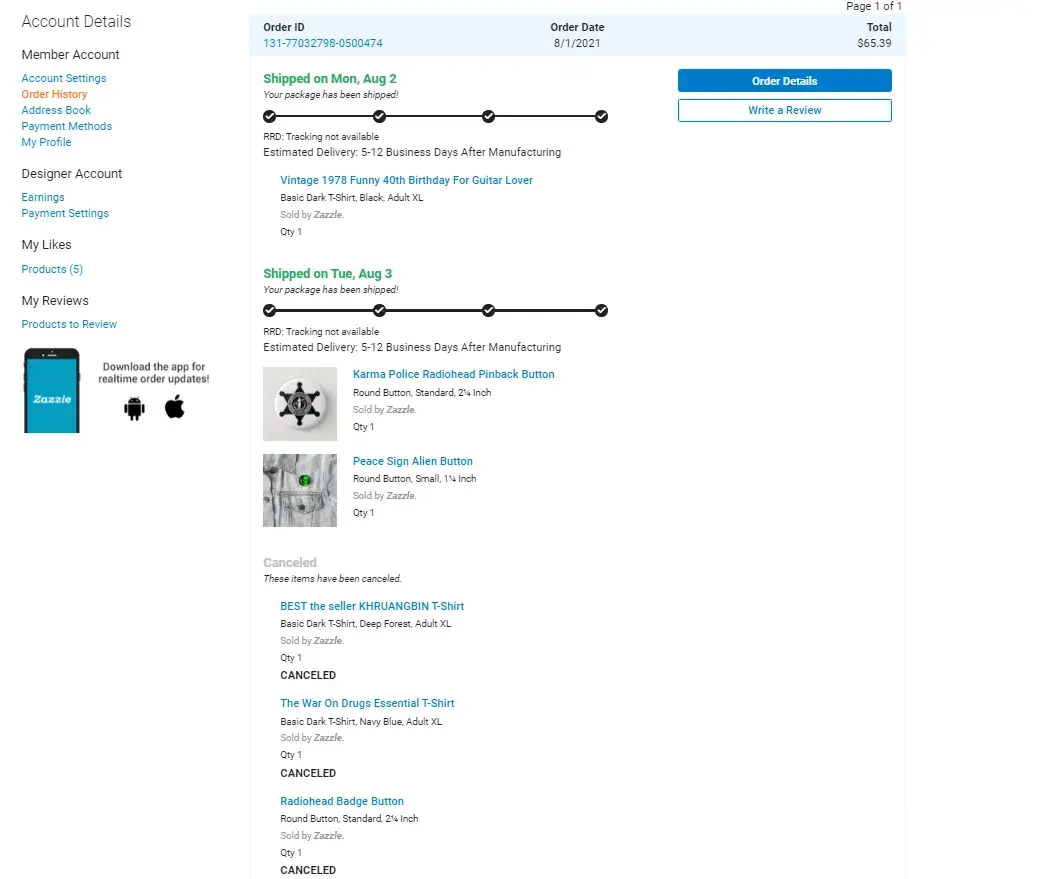Viewport: 1043px width, 879px height.
Task: Click the Android app download icon
Action: (x=135, y=408)
